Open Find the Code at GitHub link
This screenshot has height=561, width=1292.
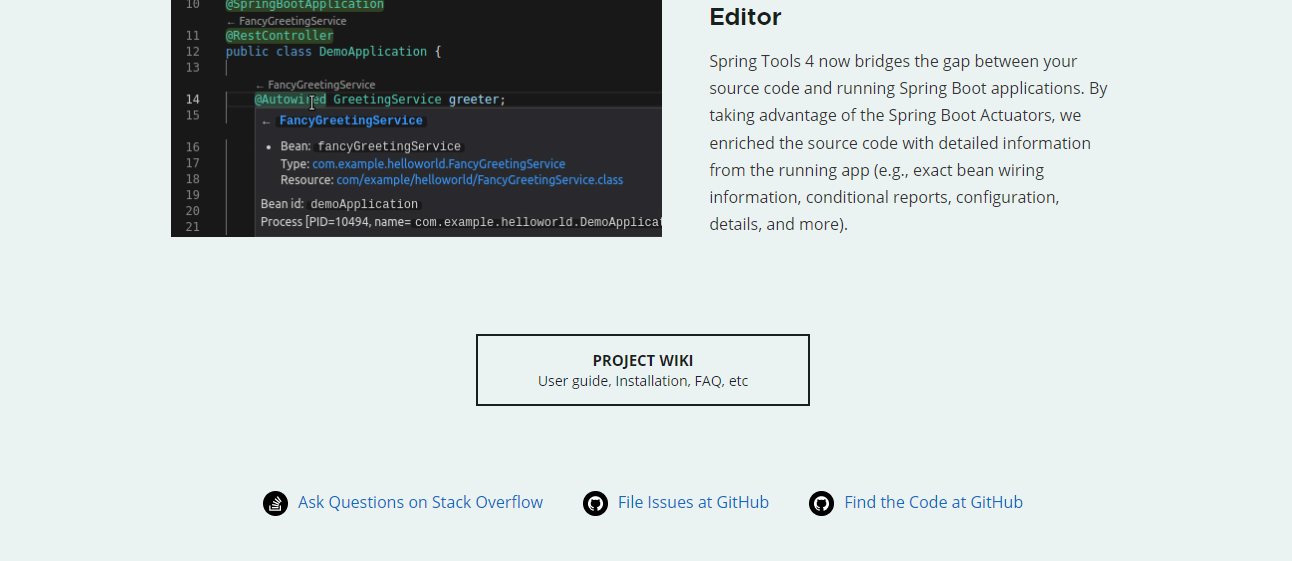coord(933,502)
